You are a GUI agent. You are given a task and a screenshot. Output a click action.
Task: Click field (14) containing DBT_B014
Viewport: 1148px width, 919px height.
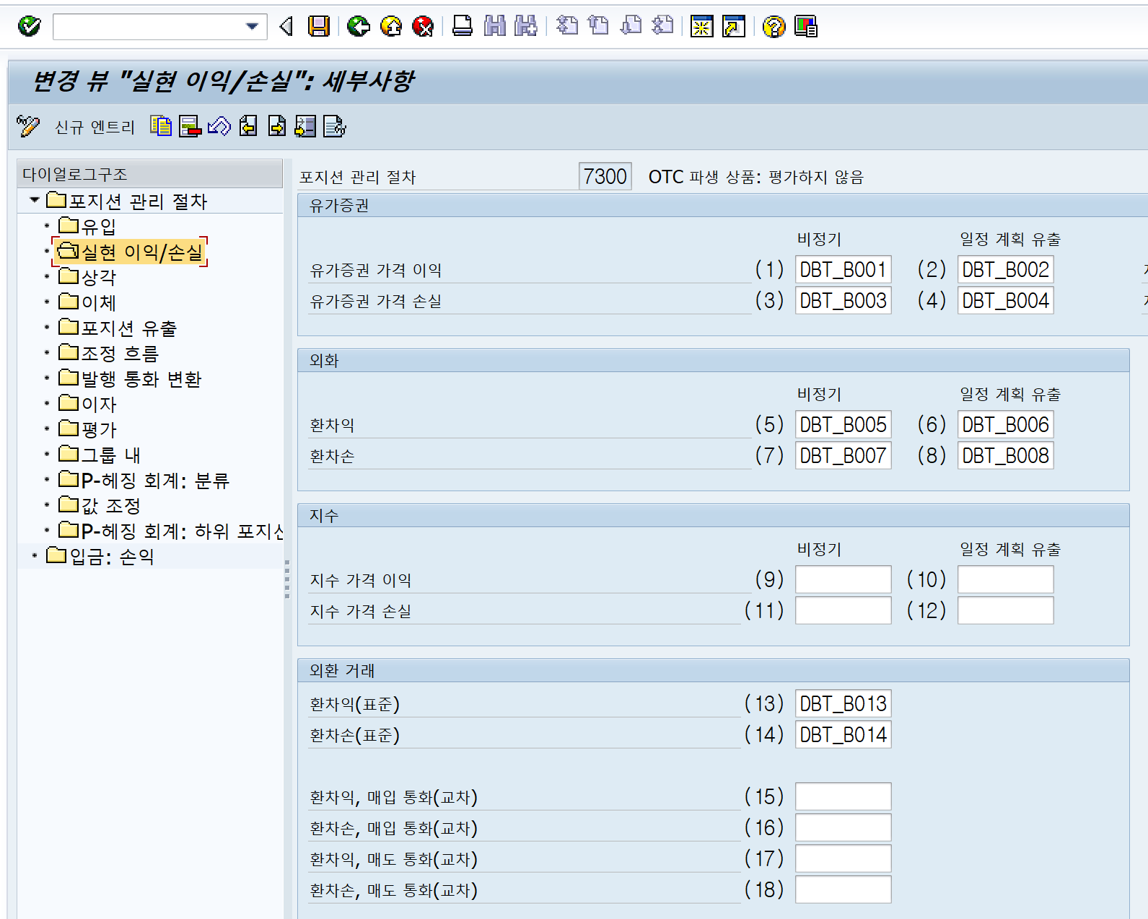click(843, 734)
